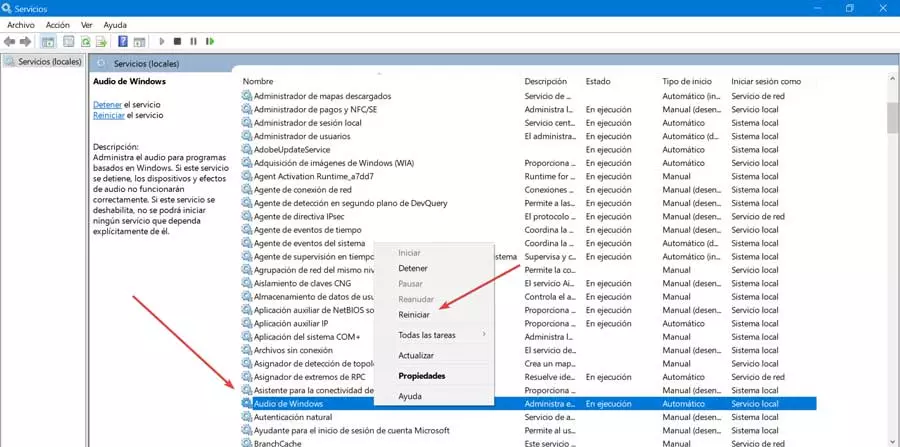Screen dimensions: 900x447
Task: Click the gear icon beside Asignador de extremos de RPC
Action: pos(247,377)
